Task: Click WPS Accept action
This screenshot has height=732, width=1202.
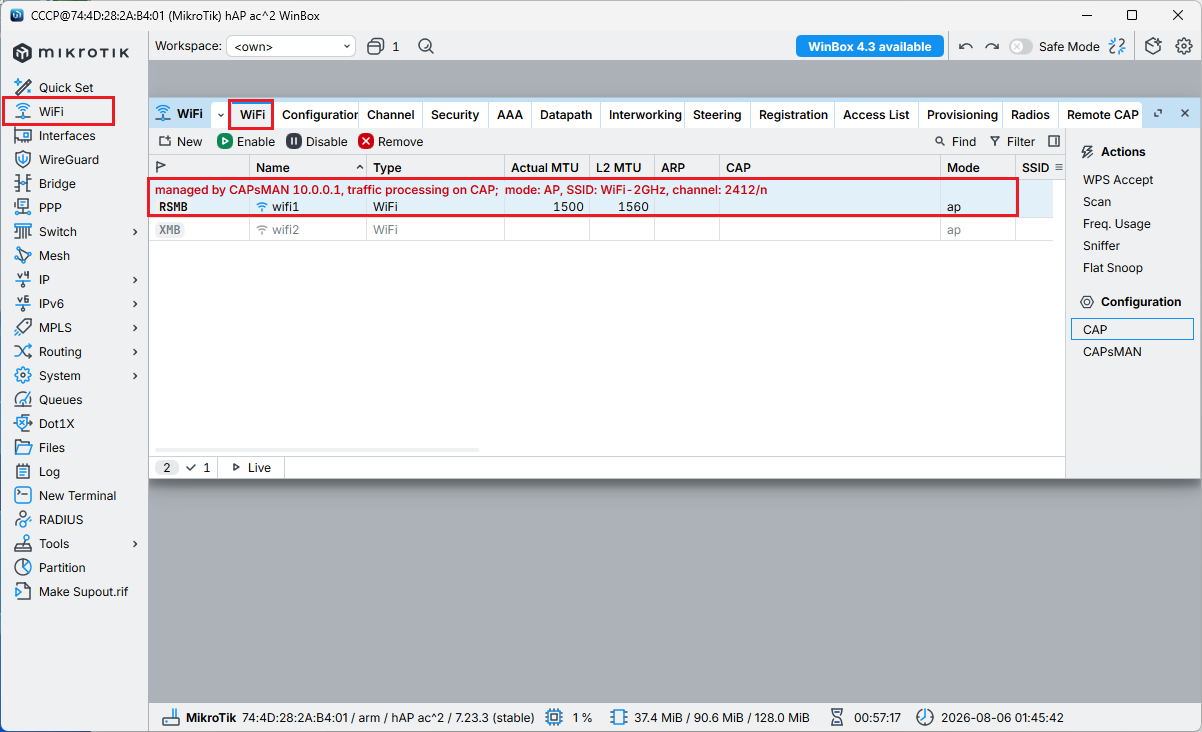Action: pyautogui.click(x=1118, y=180)
